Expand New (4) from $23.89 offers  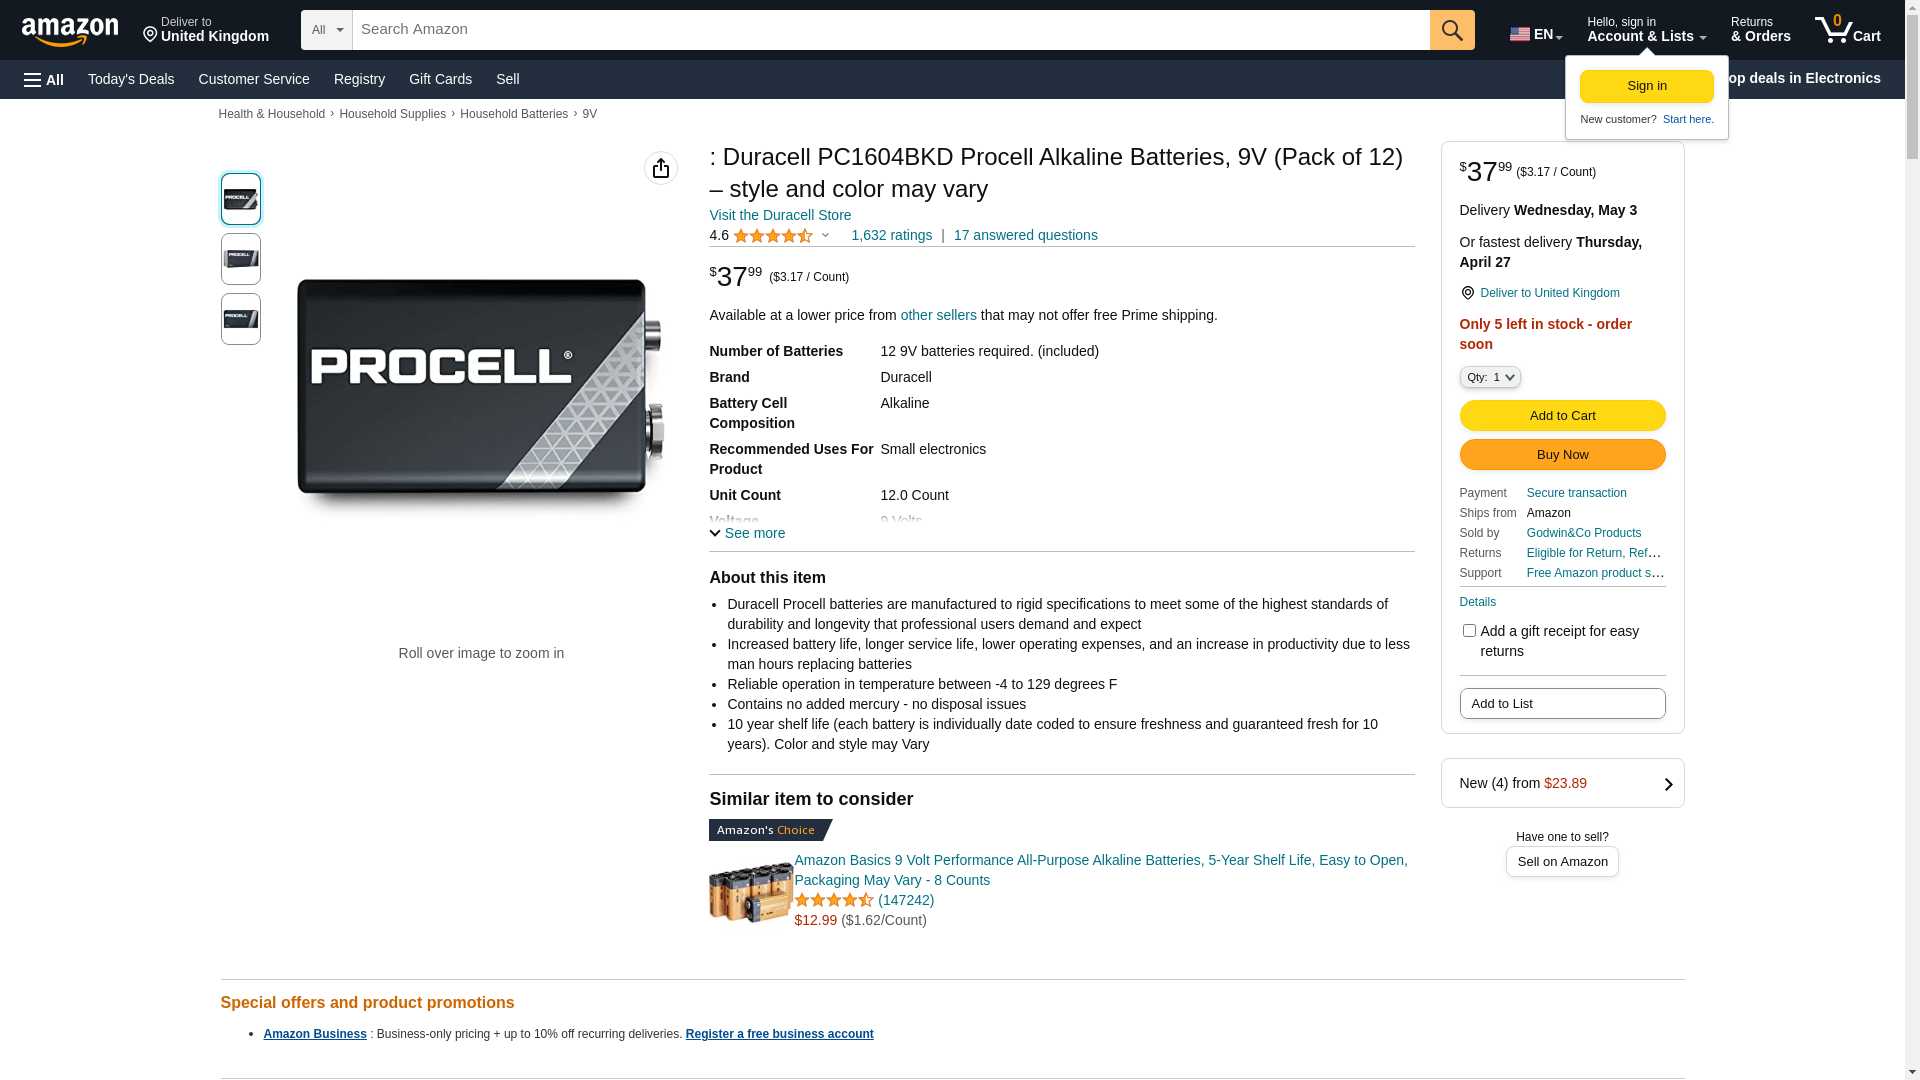point(1562,783)
